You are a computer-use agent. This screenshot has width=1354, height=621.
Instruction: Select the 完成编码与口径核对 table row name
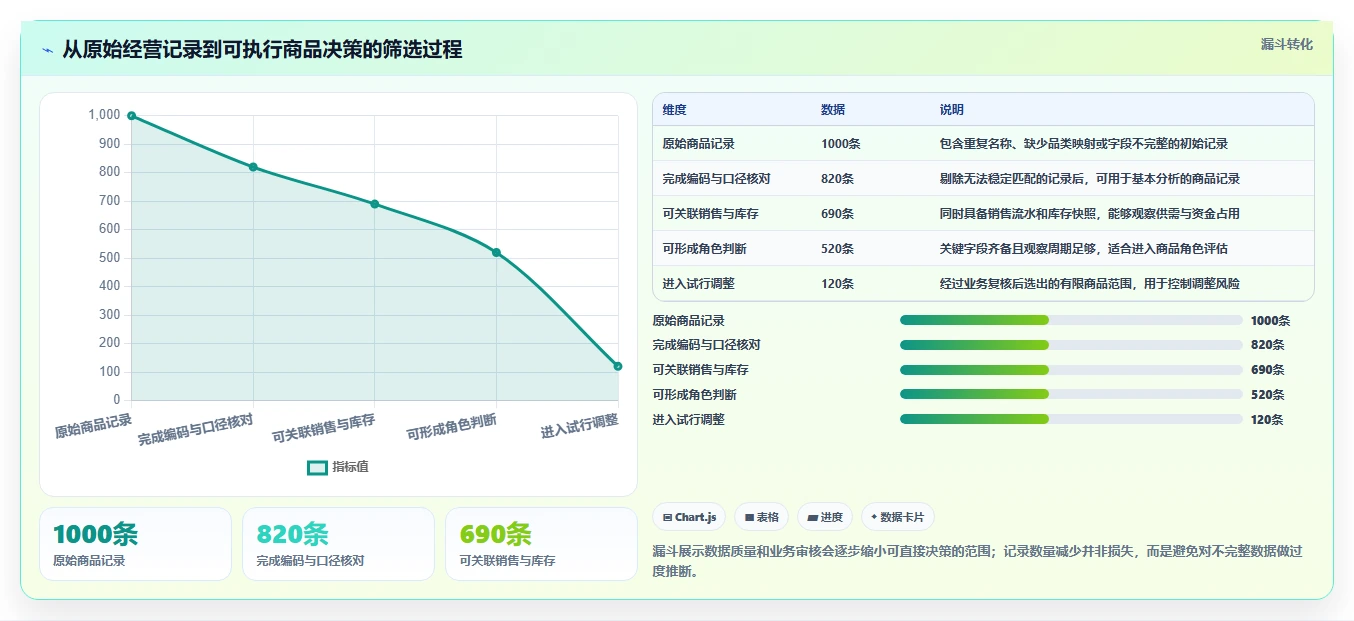coord(716,179)
